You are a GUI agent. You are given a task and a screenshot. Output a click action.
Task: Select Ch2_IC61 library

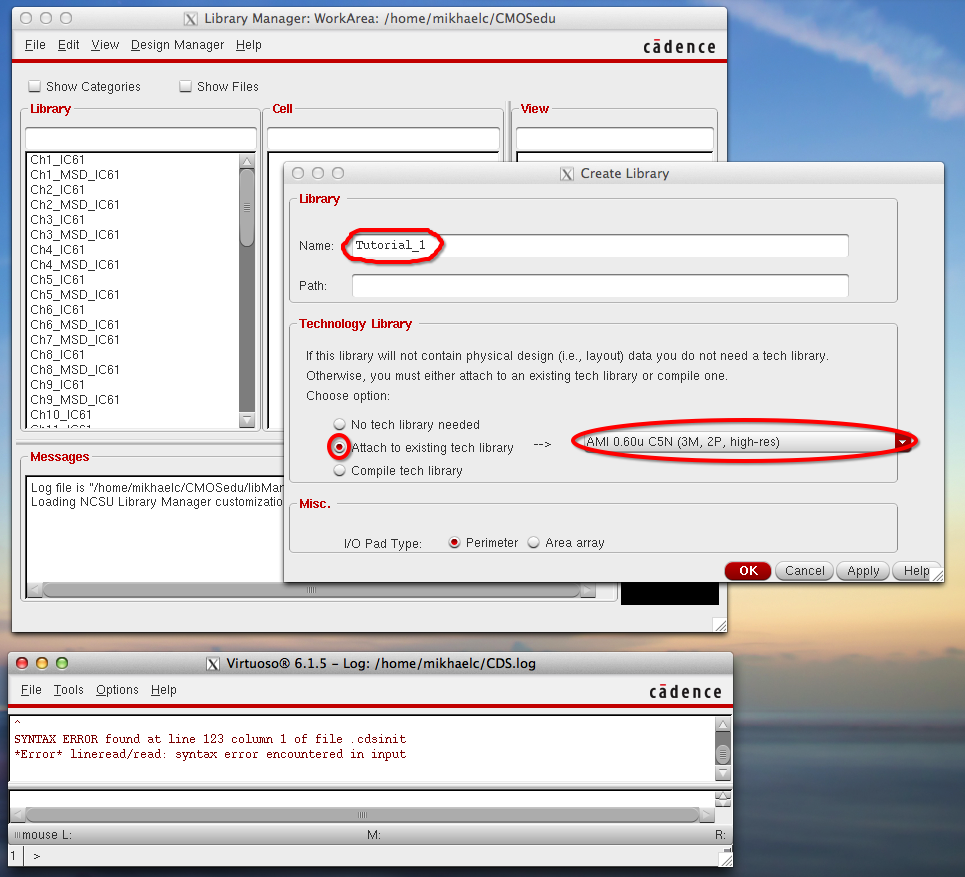coord(57,190)
